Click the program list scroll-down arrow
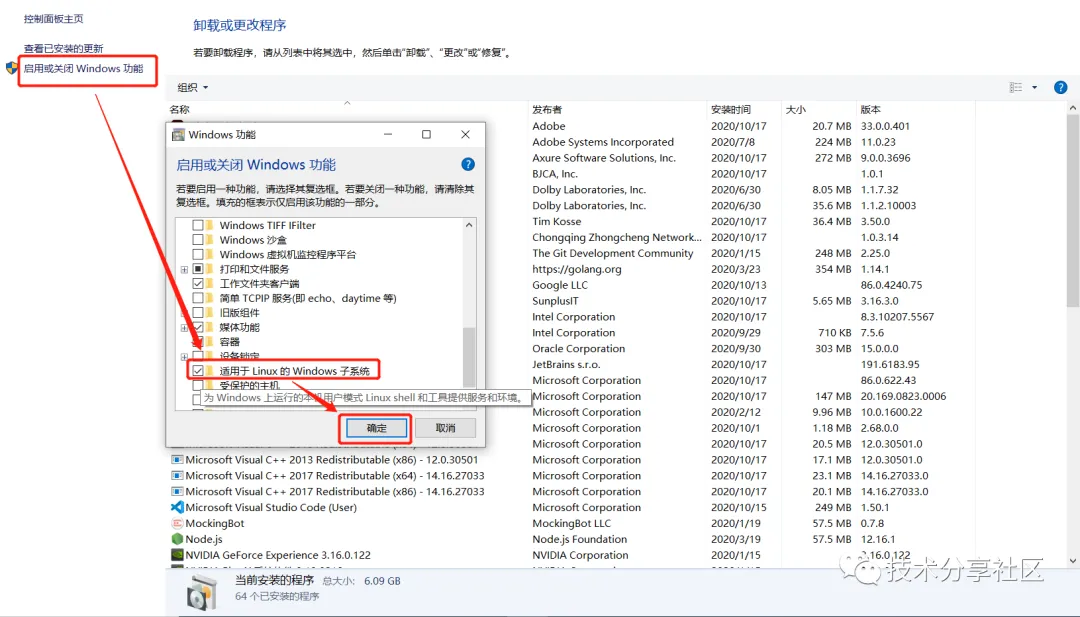This screenshot has width=1080, height=617. pyautogui.click(x=1073, y=562)
